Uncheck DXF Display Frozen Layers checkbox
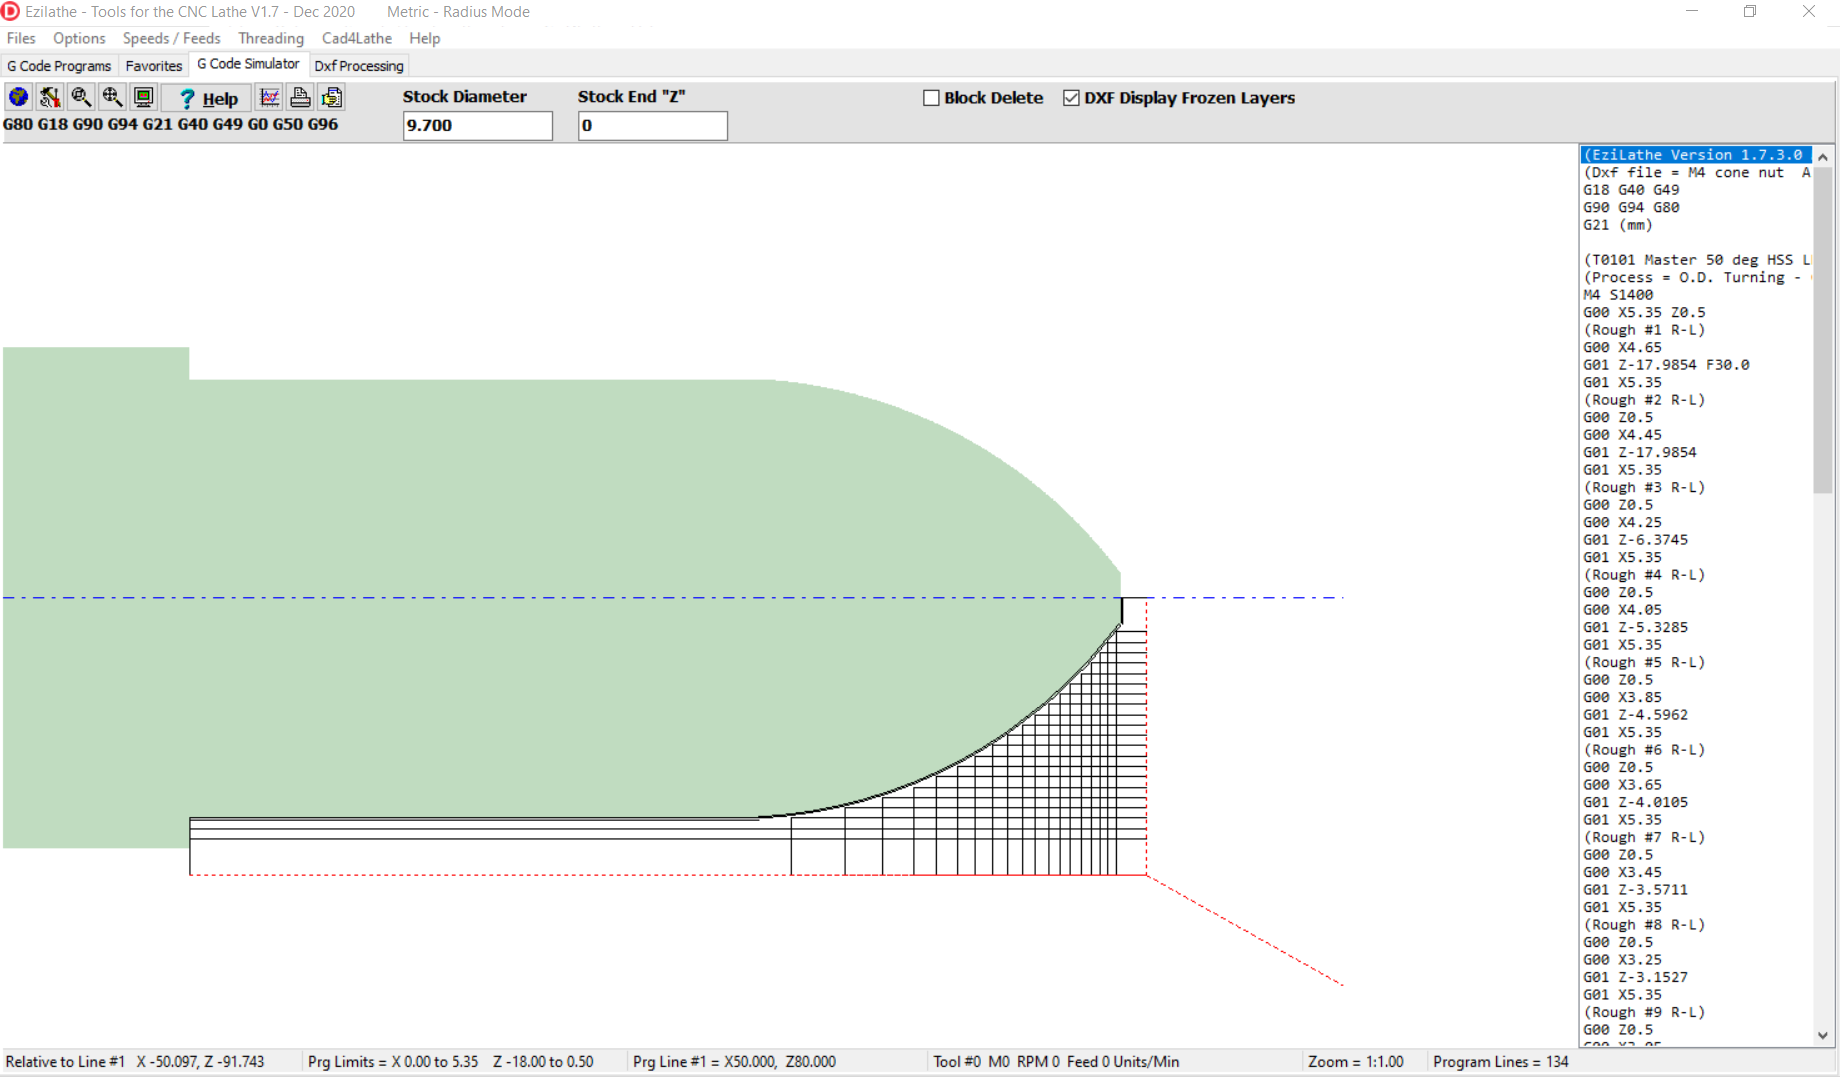The image size is (1840, 1077). coord(1071,98)
